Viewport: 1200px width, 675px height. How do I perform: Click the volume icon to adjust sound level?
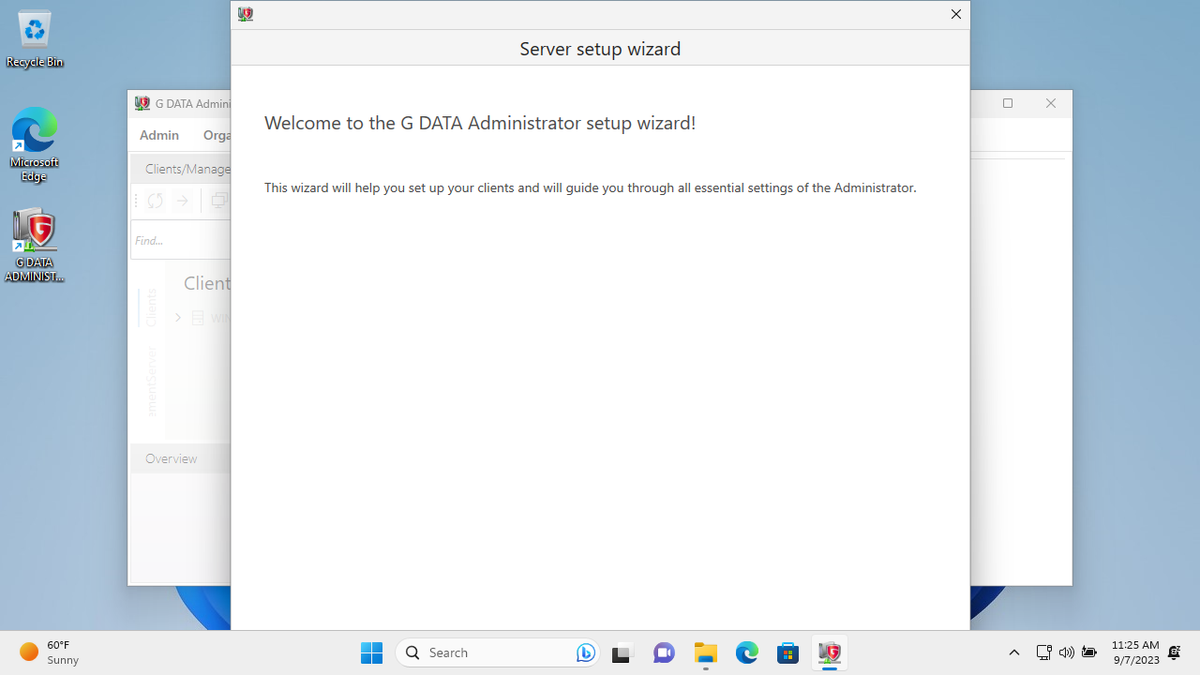1066,652
